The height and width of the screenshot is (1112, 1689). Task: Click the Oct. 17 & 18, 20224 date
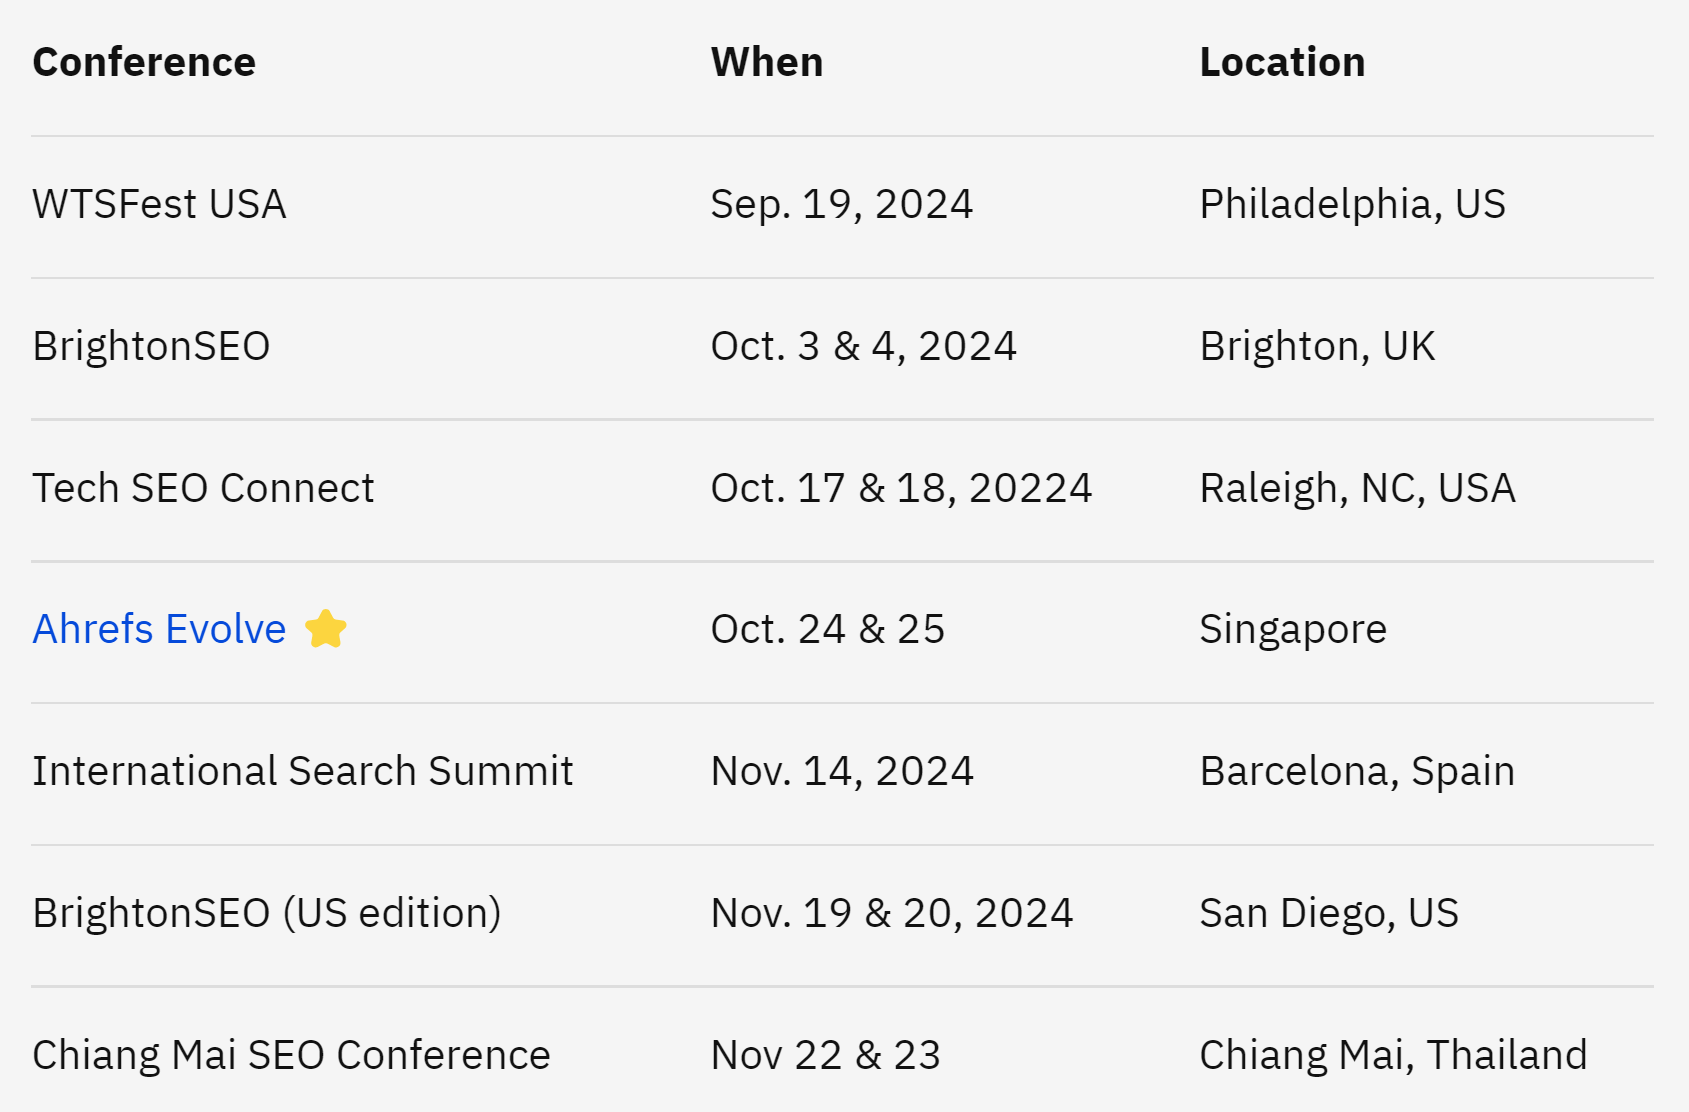click(901, 488)
